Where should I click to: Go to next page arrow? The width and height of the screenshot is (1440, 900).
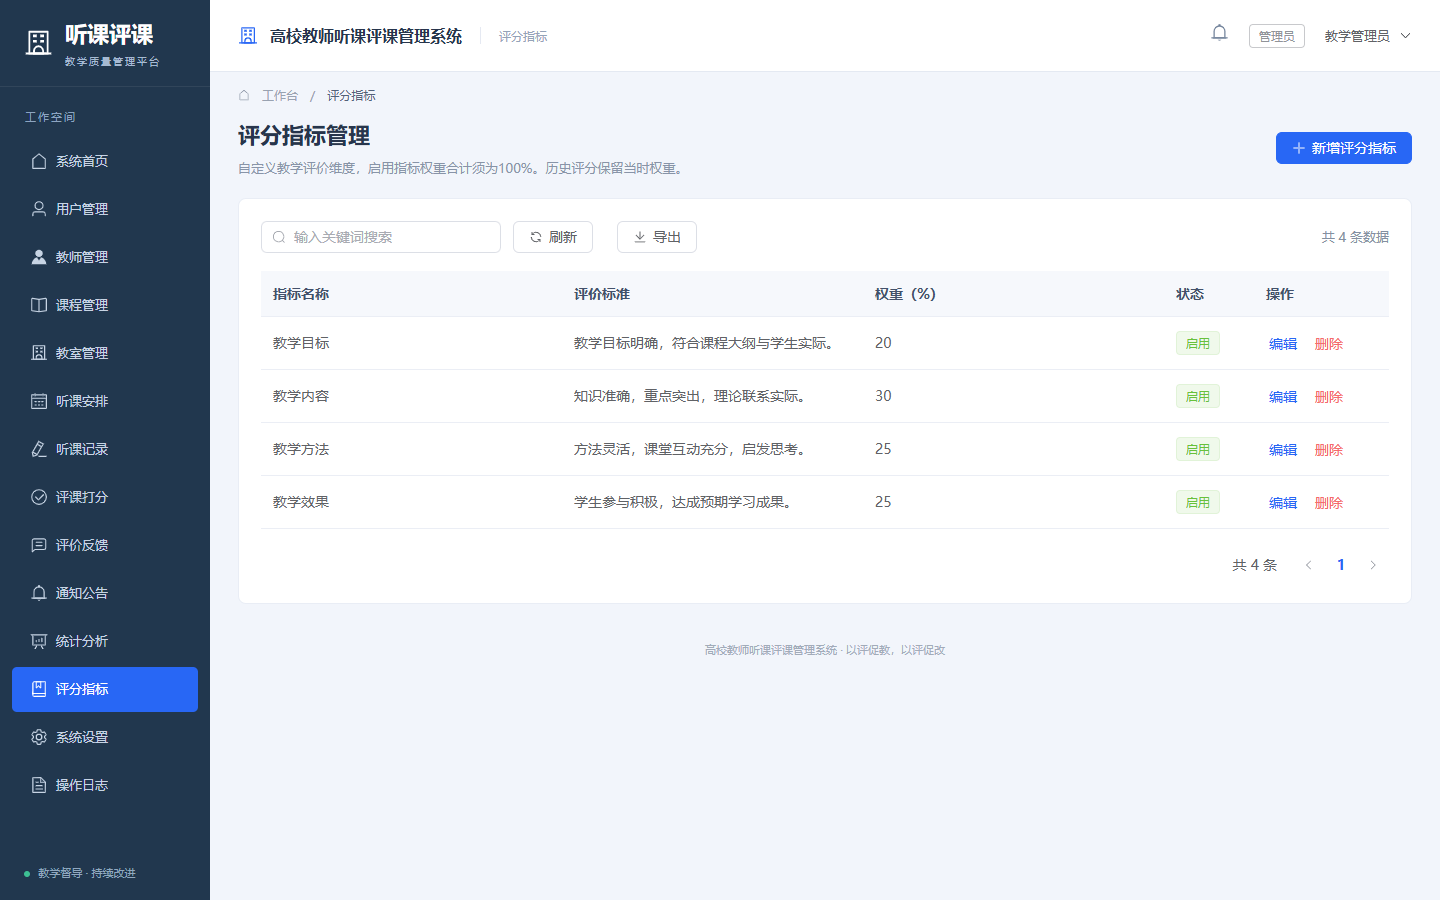[1373, 565]
